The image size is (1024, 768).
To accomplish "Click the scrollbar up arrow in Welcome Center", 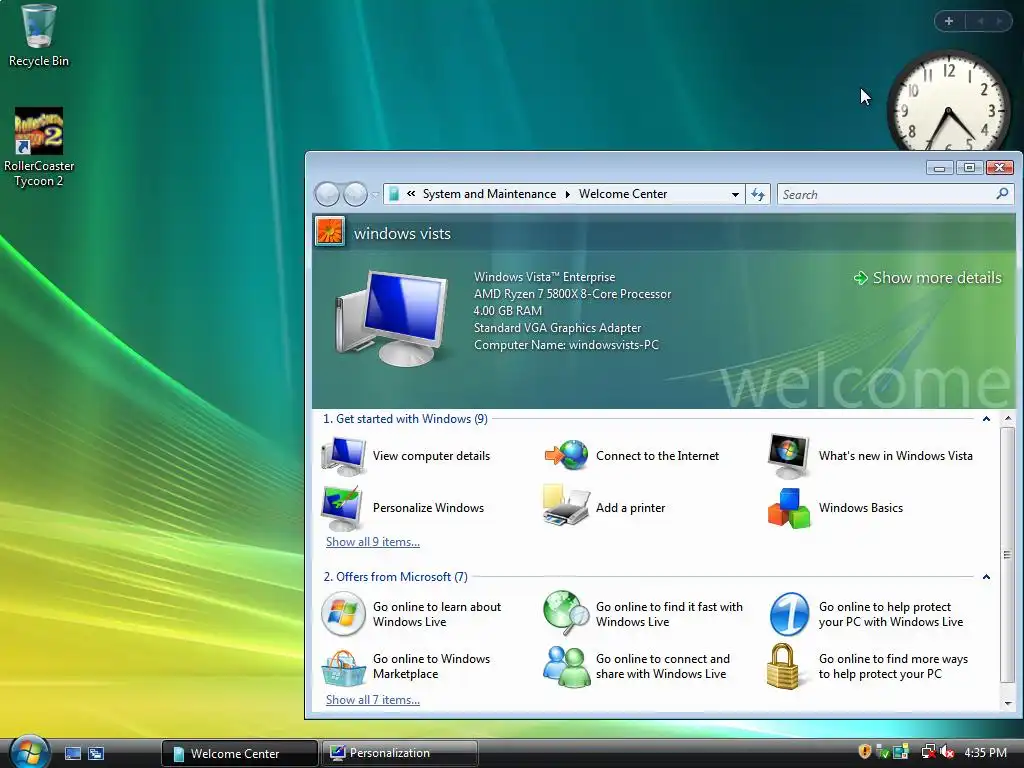I will [x=1008, y=418].
